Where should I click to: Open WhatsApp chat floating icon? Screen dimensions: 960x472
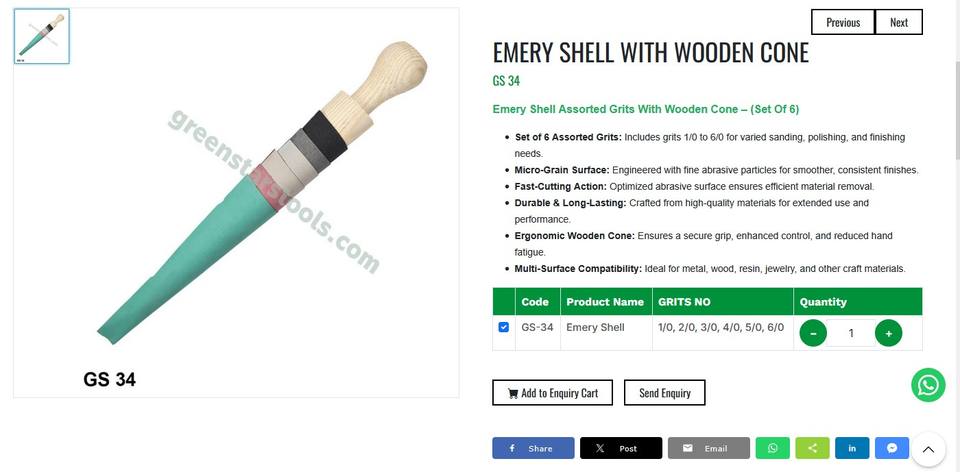[928, 385]
